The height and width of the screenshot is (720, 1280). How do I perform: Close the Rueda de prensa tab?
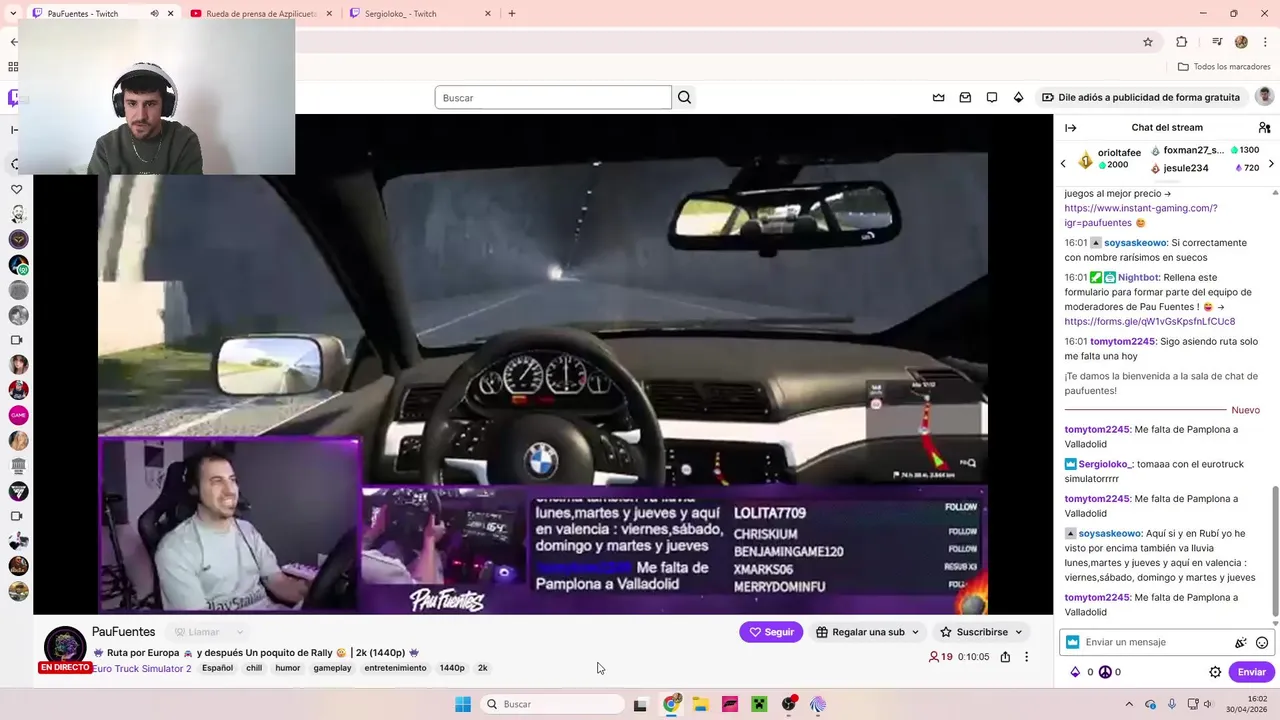click(x=329, y=14)
